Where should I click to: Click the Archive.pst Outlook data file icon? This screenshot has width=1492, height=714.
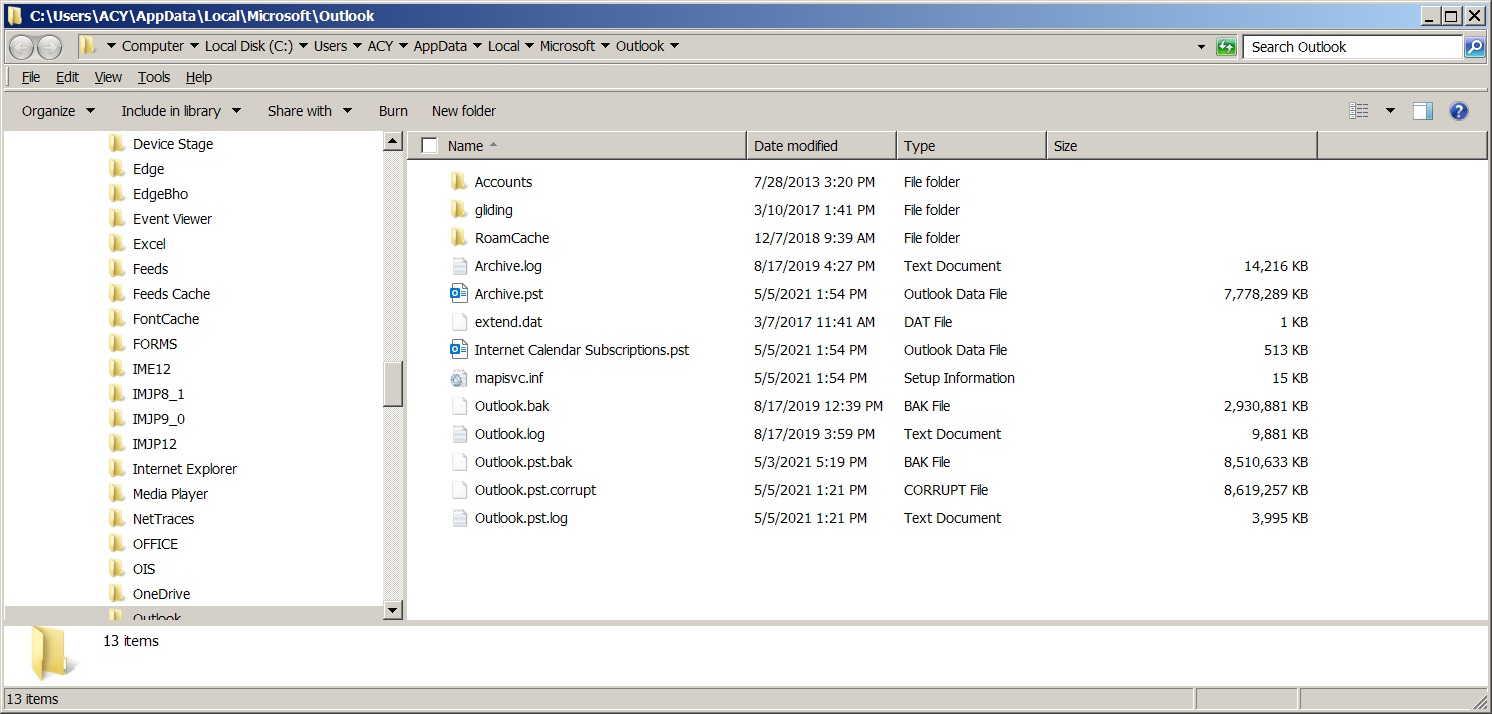coord(459,294)
